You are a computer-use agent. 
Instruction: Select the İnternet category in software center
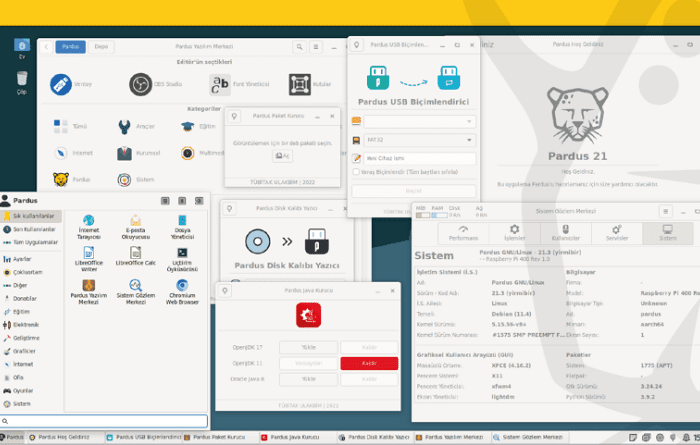pos(73,153)
